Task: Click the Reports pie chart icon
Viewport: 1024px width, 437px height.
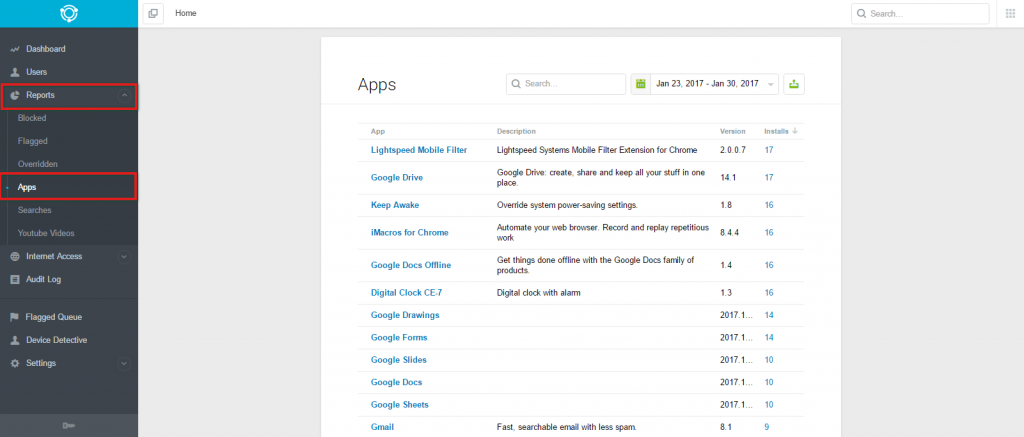Action: click(15, 95)
